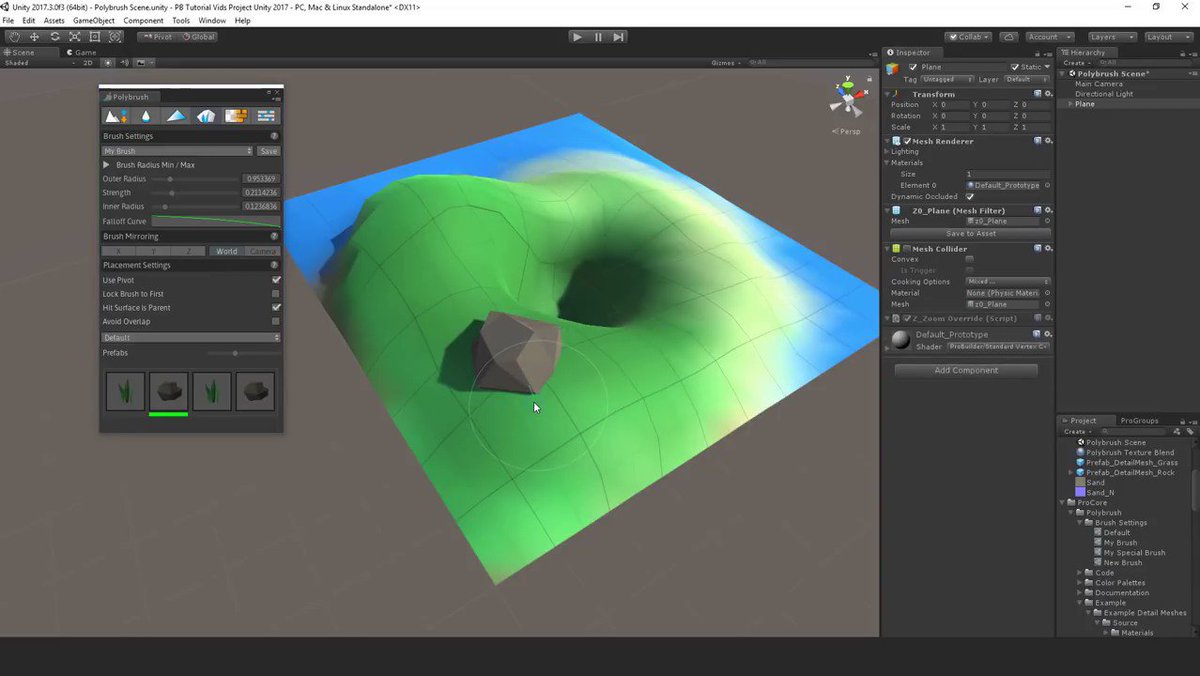Open the GameObject menu
The image size is (1200, 676).
coord(93,20)
